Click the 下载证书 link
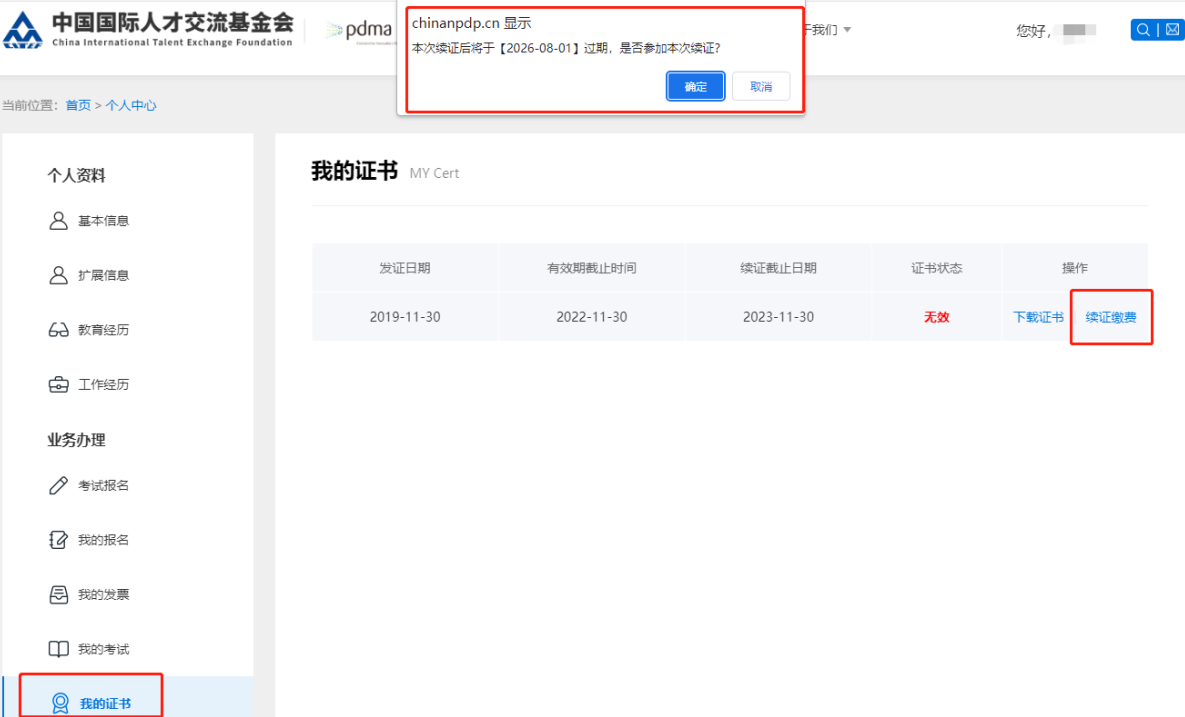The height and width of the screenshot is (717, 1185). [1037, 316]
